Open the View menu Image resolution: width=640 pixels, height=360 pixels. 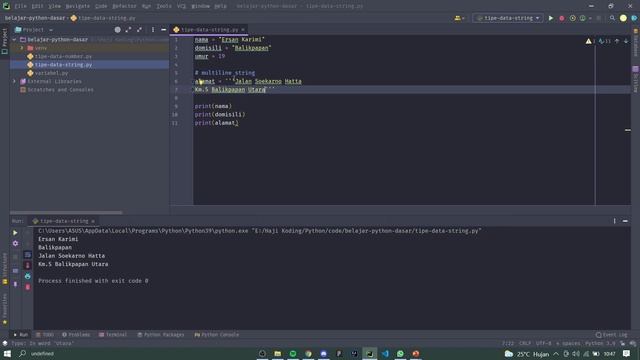[x=54, y=6]
